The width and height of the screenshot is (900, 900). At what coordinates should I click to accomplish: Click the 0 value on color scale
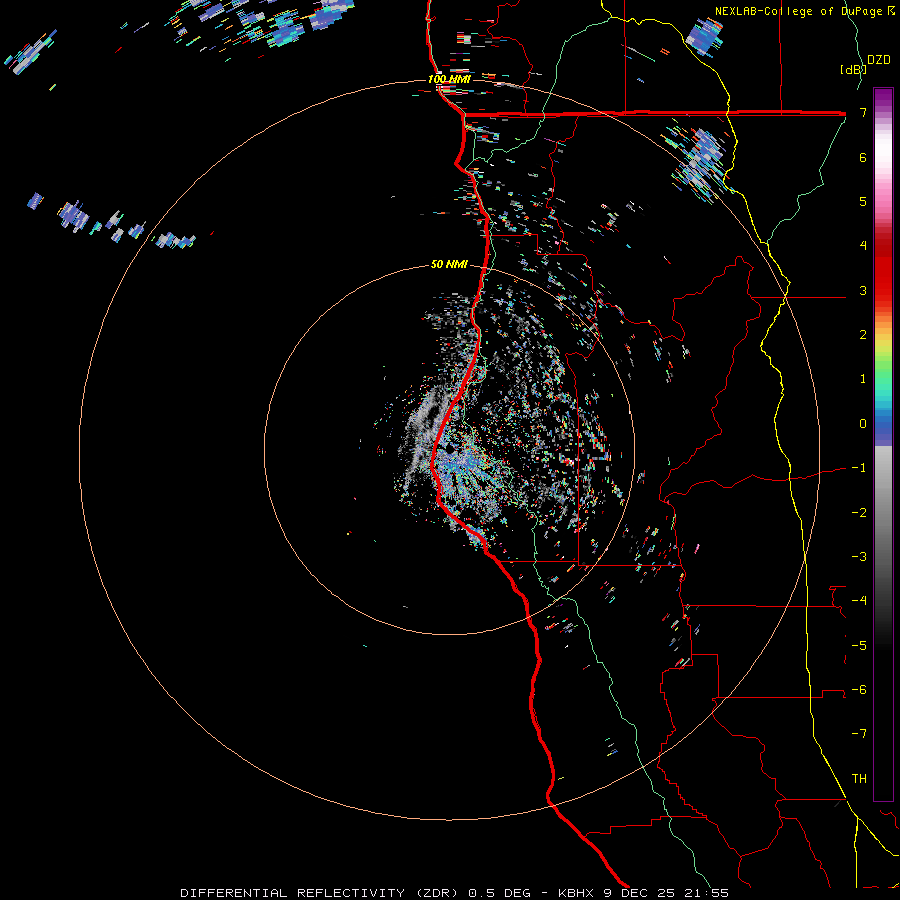[863, 424]
